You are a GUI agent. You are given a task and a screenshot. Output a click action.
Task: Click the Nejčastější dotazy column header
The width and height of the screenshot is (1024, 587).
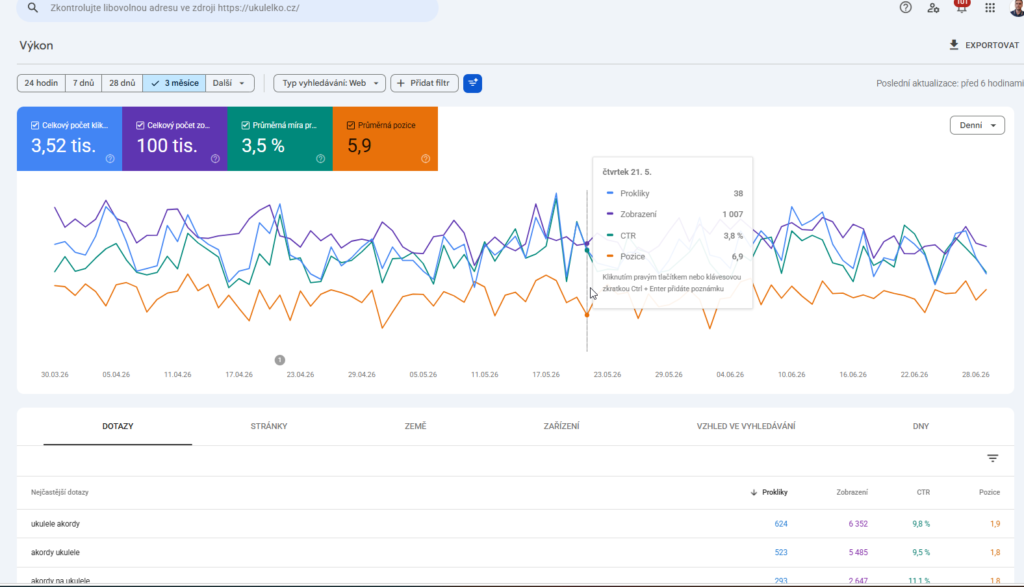59,492
